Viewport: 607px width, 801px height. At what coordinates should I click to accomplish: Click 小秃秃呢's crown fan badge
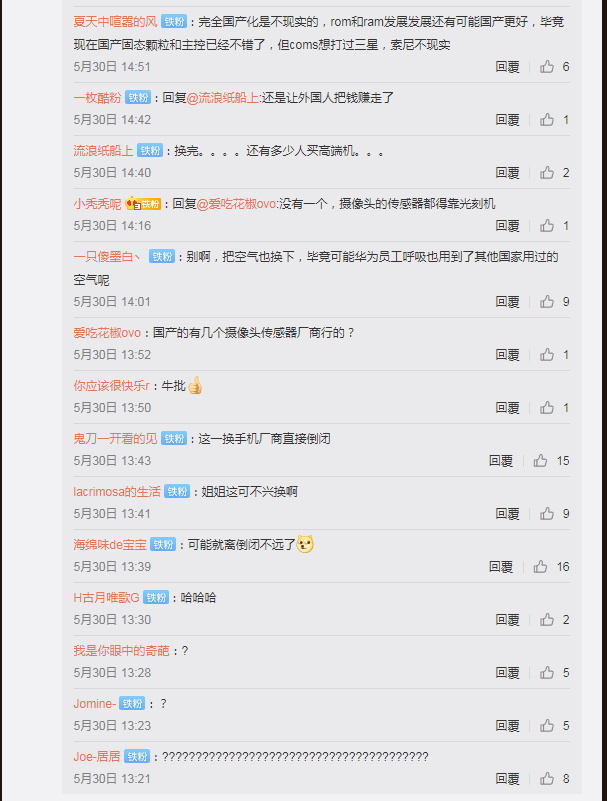coord(143,204)
